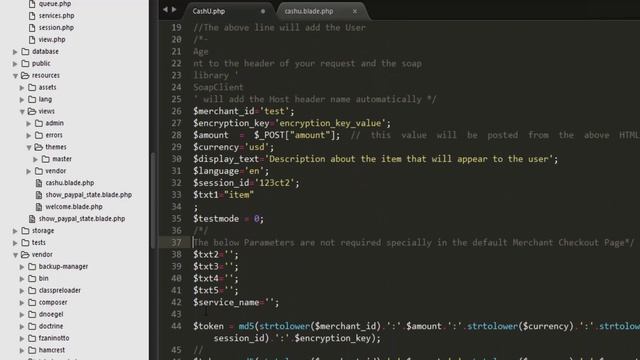Open welcome.blade.php file
The height and width of the screenshot is (360, 640).
click(x=74, y=207)
